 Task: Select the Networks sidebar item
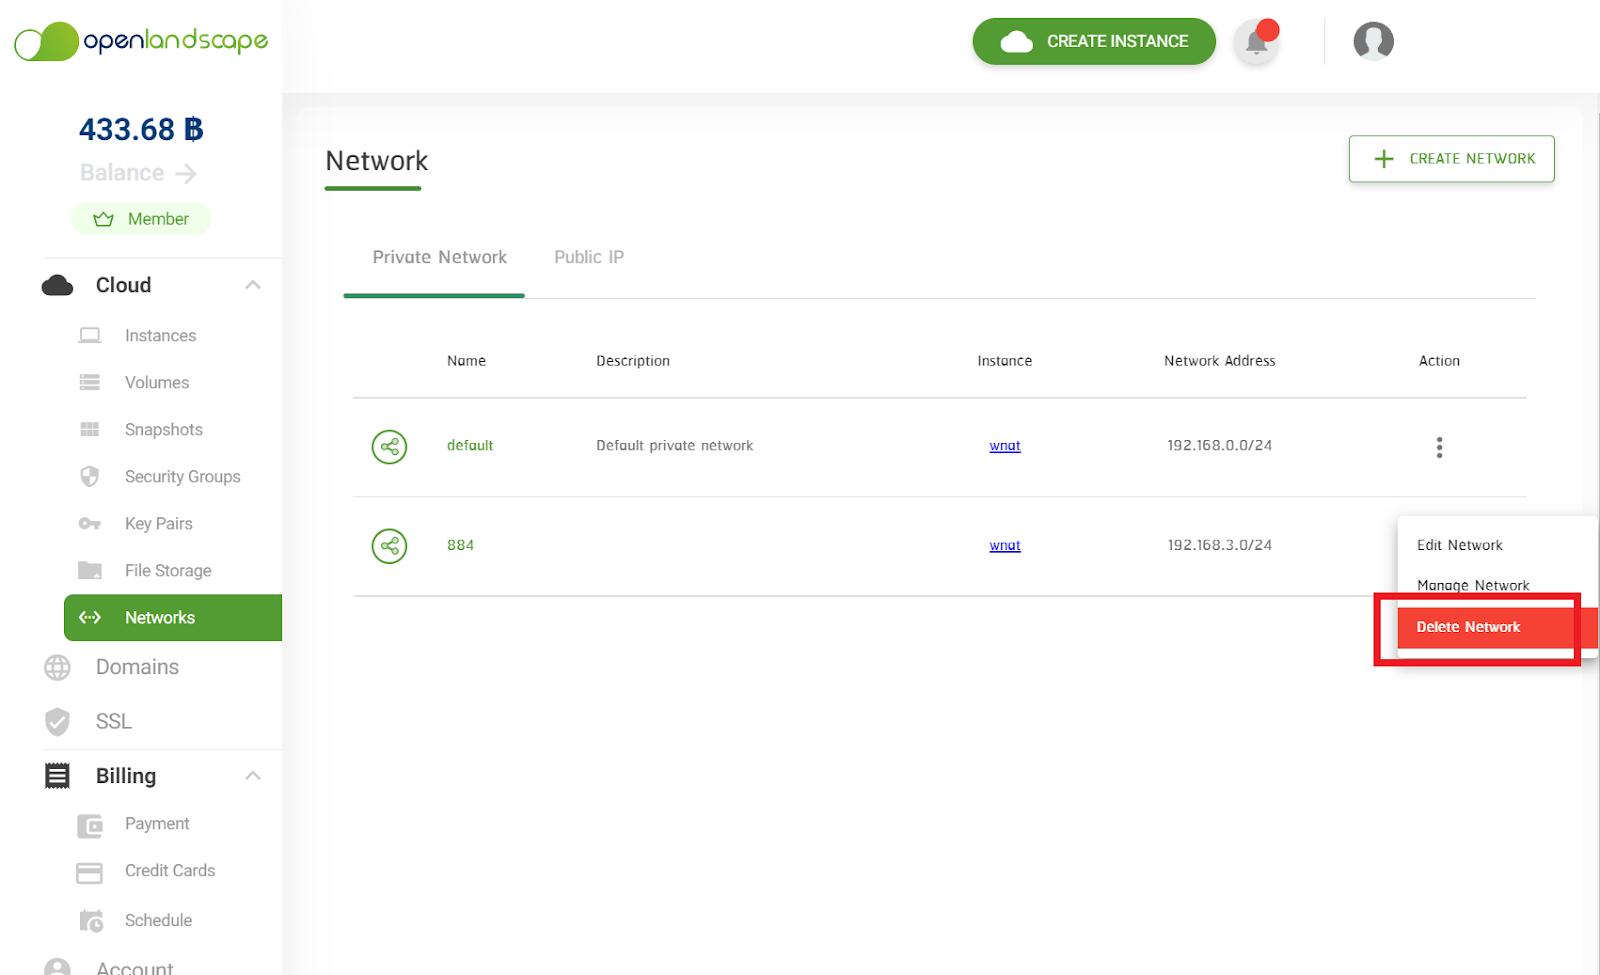click(x=173, y=618)
